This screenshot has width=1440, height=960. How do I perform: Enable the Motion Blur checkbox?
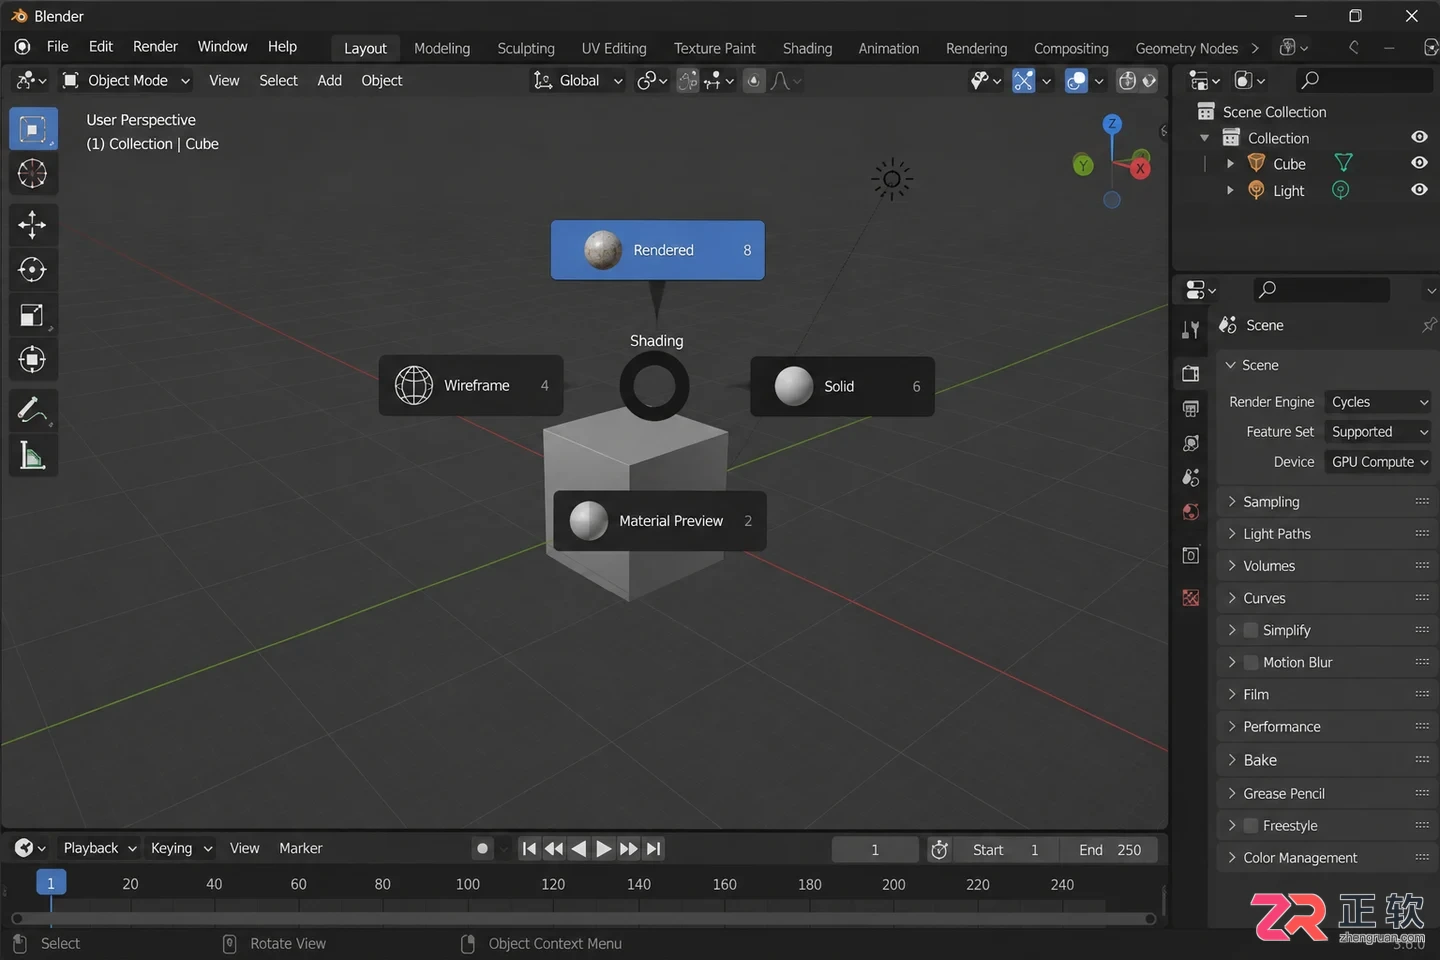pyautogui.click(x=1250, y=662)
